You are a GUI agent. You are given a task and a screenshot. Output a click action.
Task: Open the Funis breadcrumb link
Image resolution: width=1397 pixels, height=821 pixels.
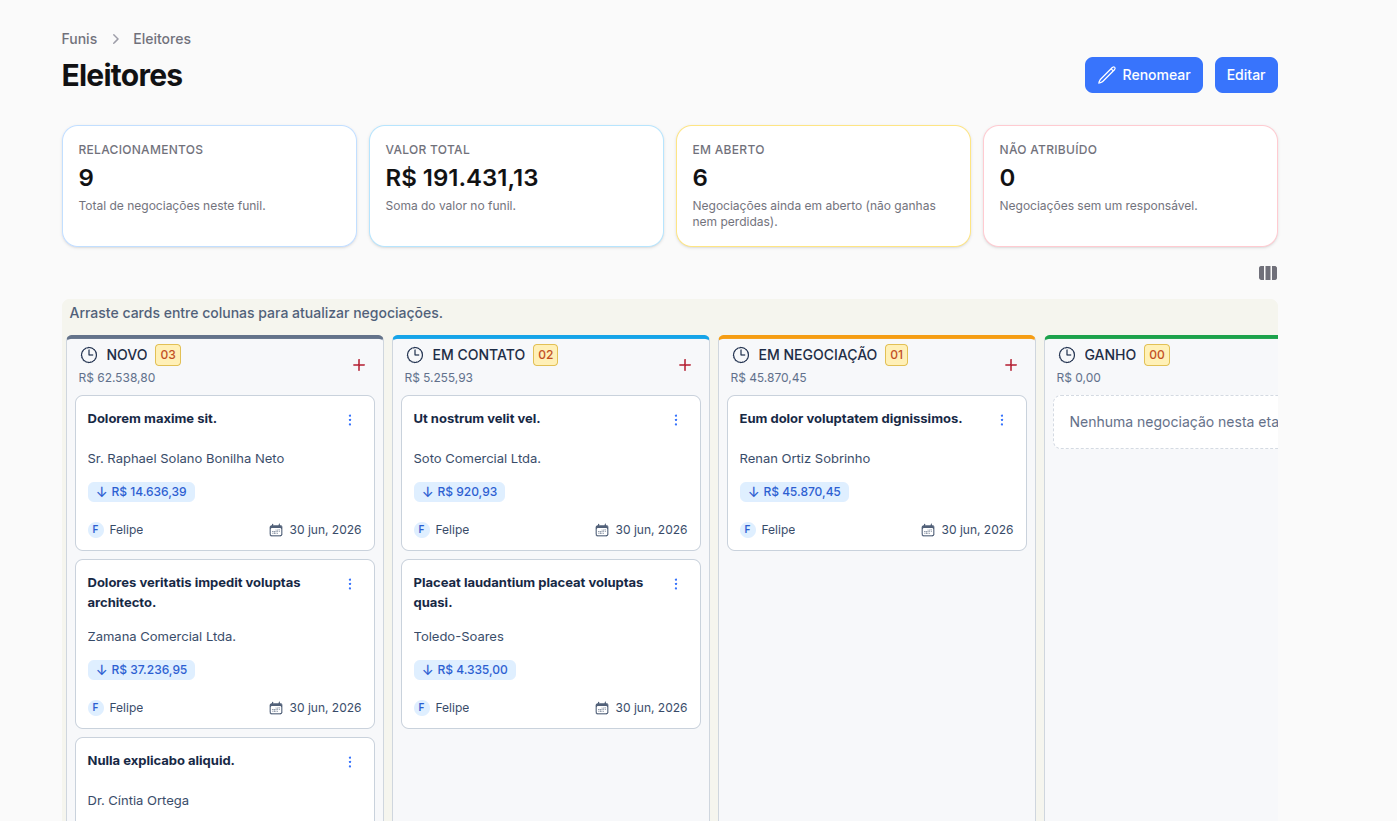pos(79,39)
